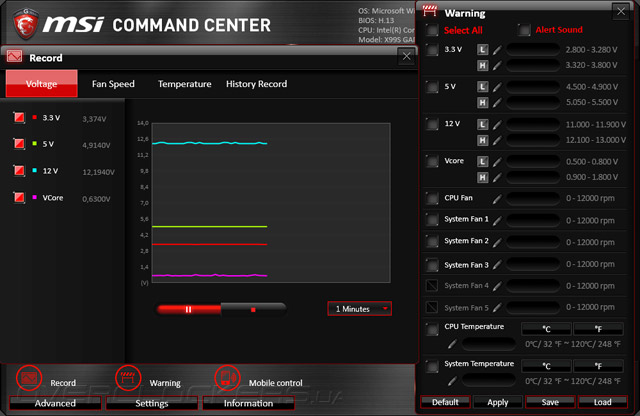Switch to the Voltage tab

click(42, 84)
